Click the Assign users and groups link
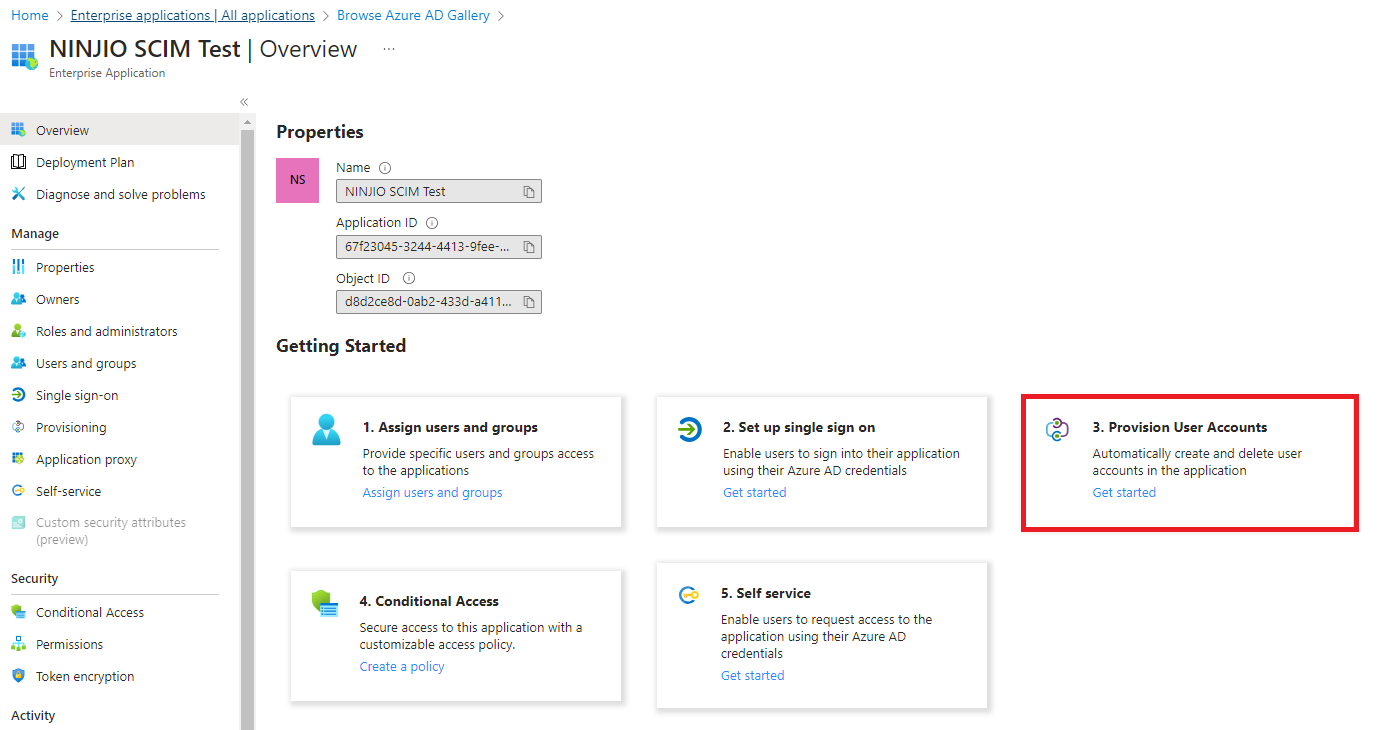This screenshot has width=1388, height=730. click(432, 492)
